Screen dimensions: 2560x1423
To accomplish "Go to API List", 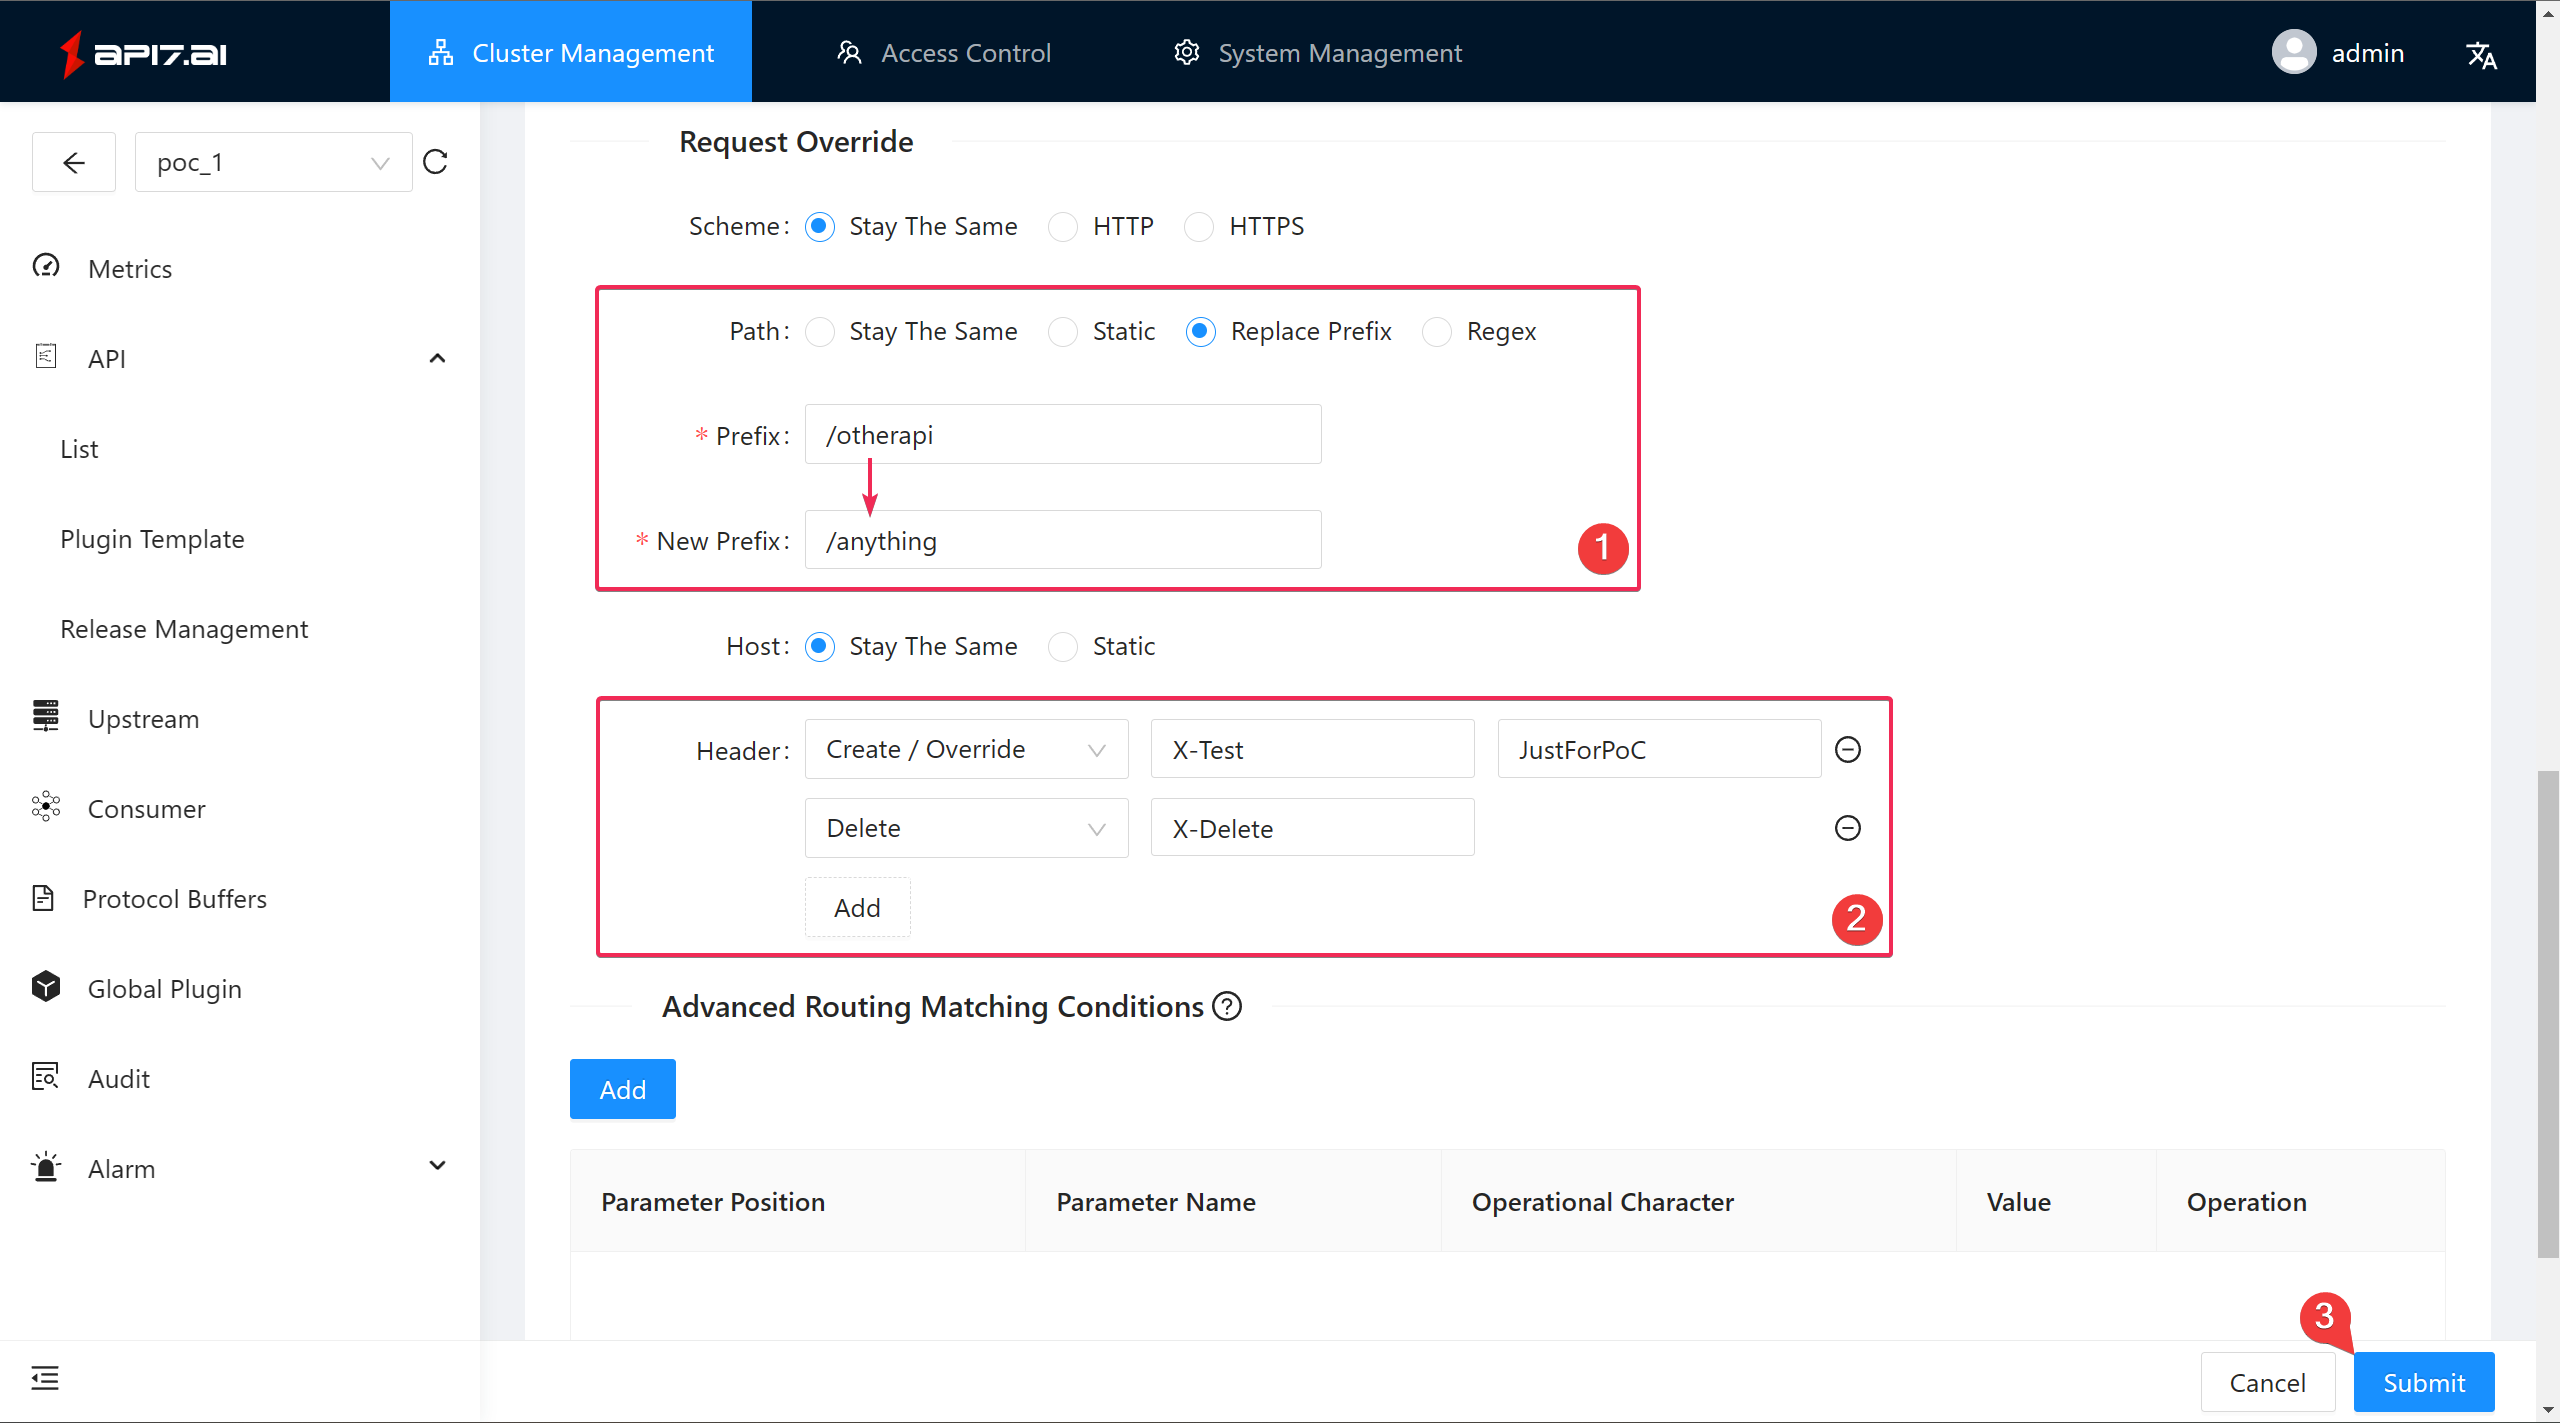I will 79,449.
